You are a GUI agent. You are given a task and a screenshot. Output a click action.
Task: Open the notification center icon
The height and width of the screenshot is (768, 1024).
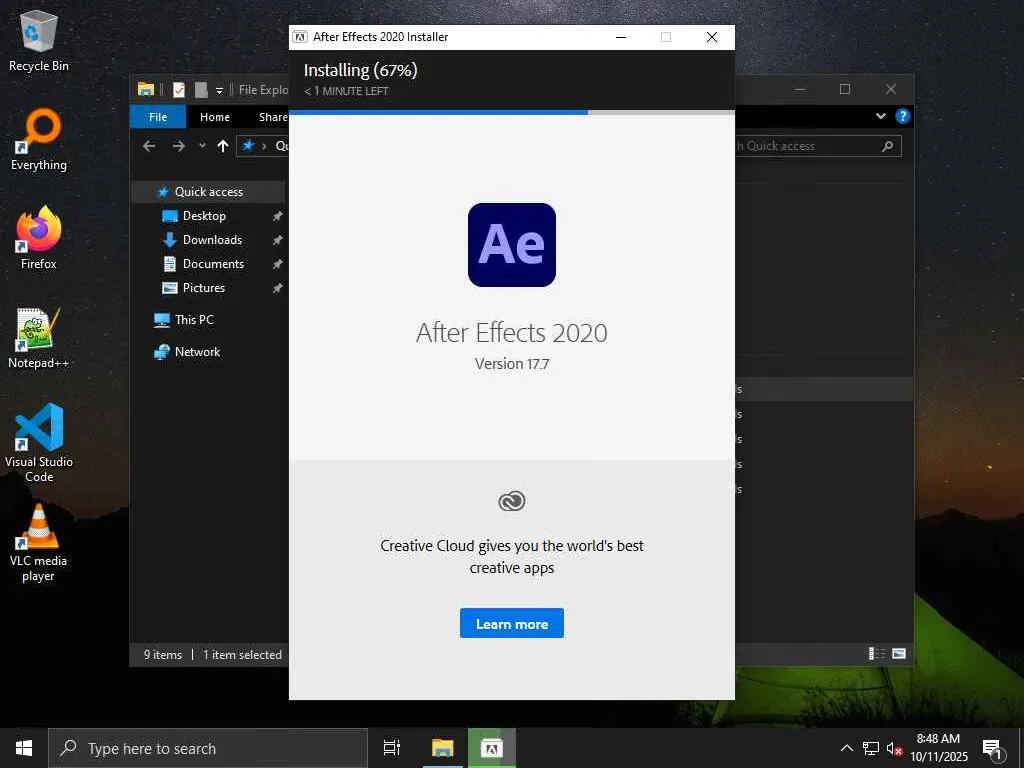coord(993,748)
